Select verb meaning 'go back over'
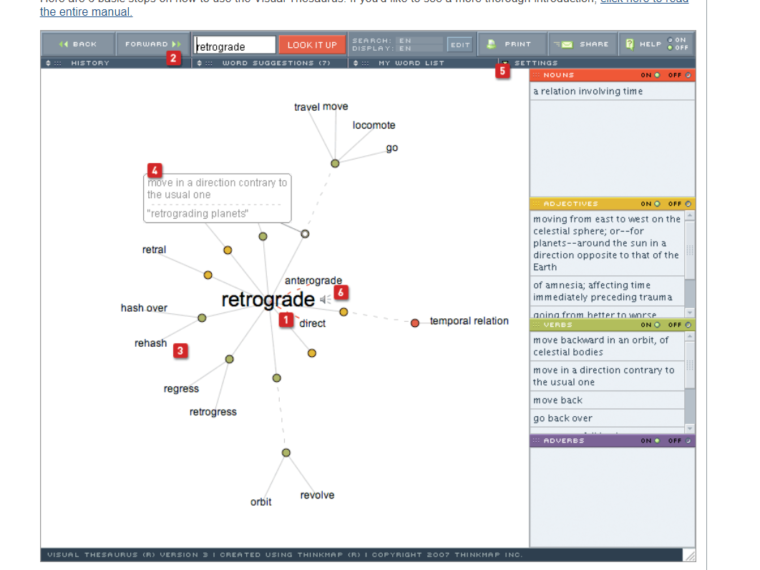This screenshot has width=760, height=570. [607, 418]
